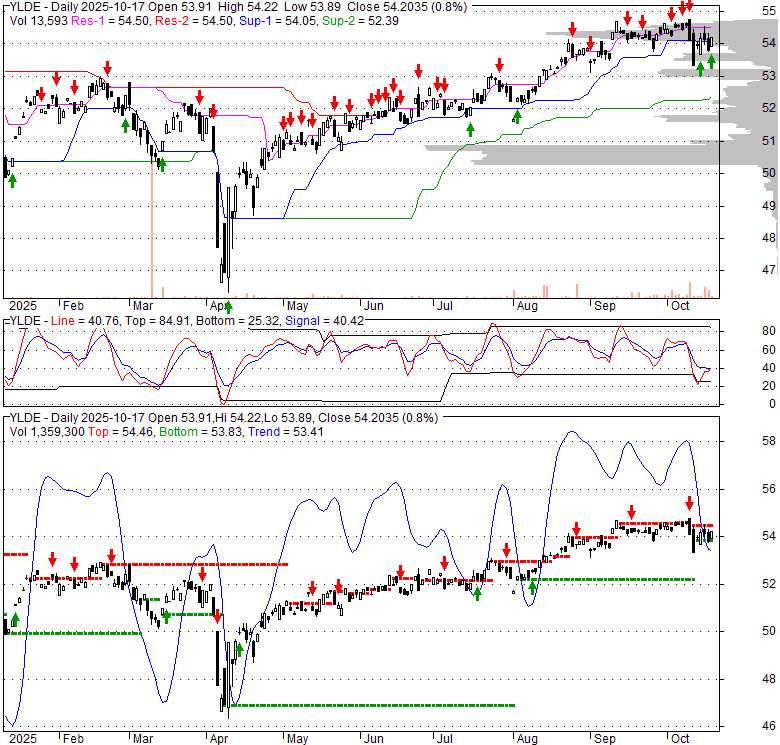Click the 53 price label on top chart axis
This screenshot has width=780, height=745.
(769, 76)
